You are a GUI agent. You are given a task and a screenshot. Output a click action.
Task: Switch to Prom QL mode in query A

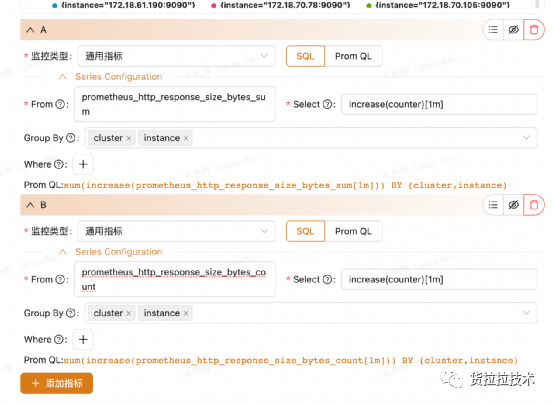[x=353, y=56]
